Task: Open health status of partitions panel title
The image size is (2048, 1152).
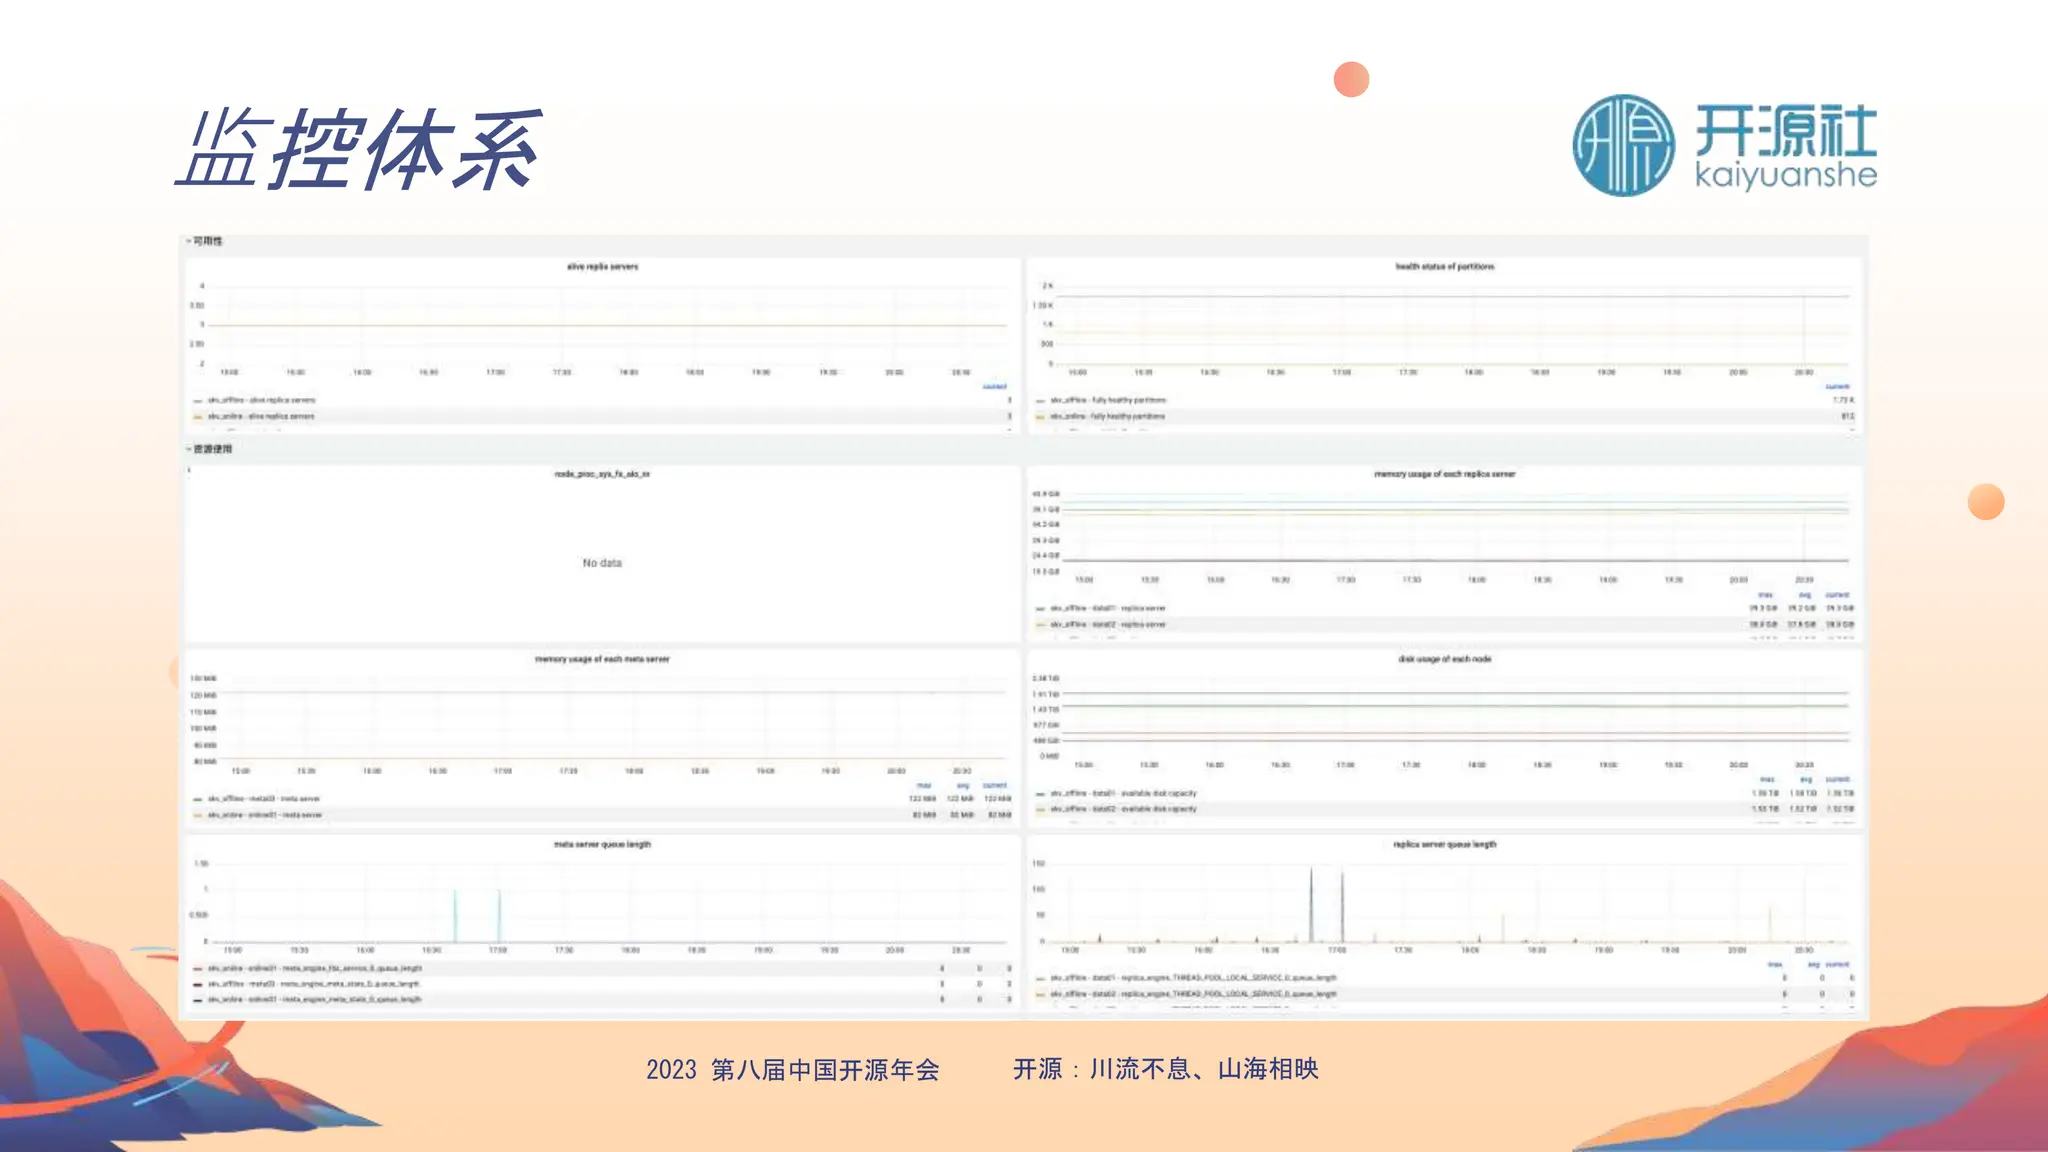Action: [1444, 267]
